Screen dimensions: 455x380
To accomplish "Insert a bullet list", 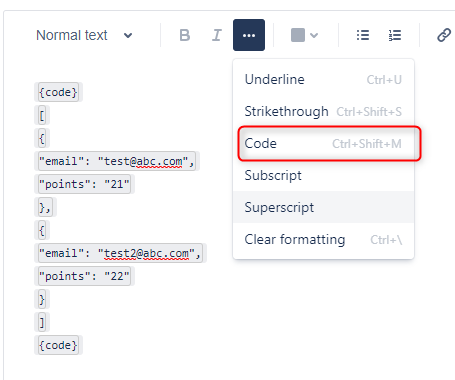I will pyautogui.click(x=363, y=35).
